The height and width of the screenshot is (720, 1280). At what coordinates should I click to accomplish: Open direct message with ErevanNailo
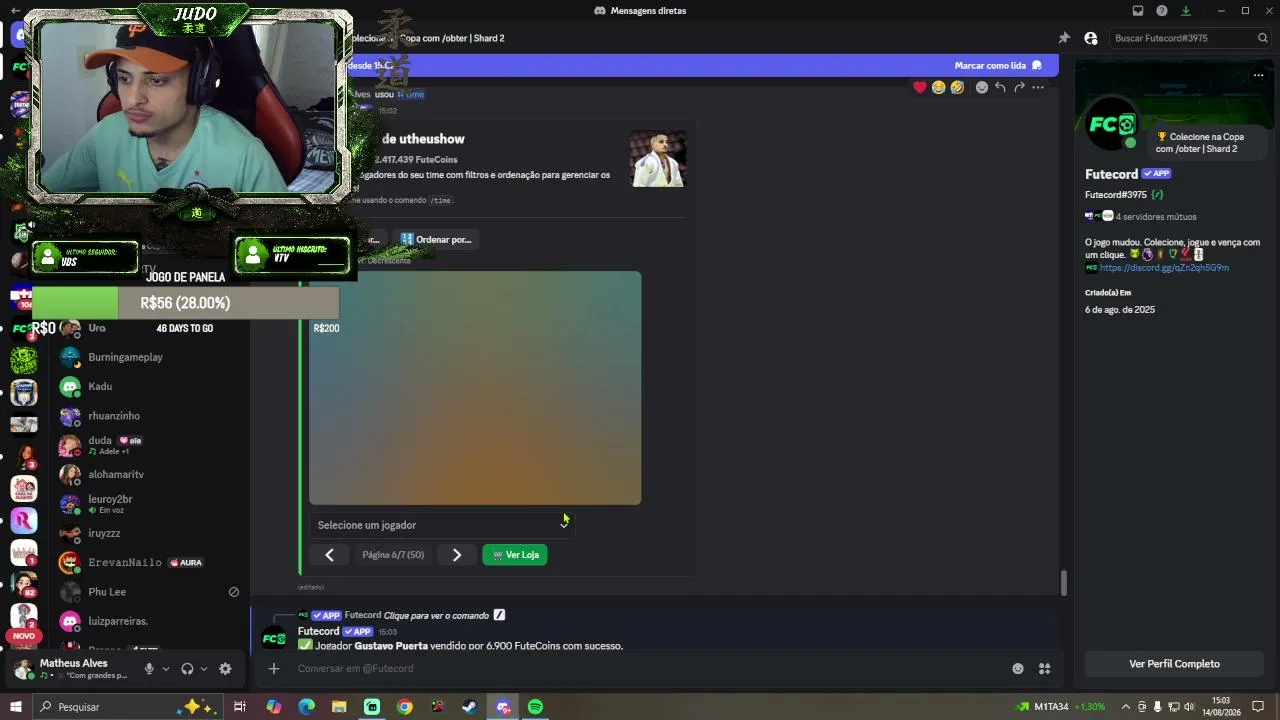[x=150, y=562]
